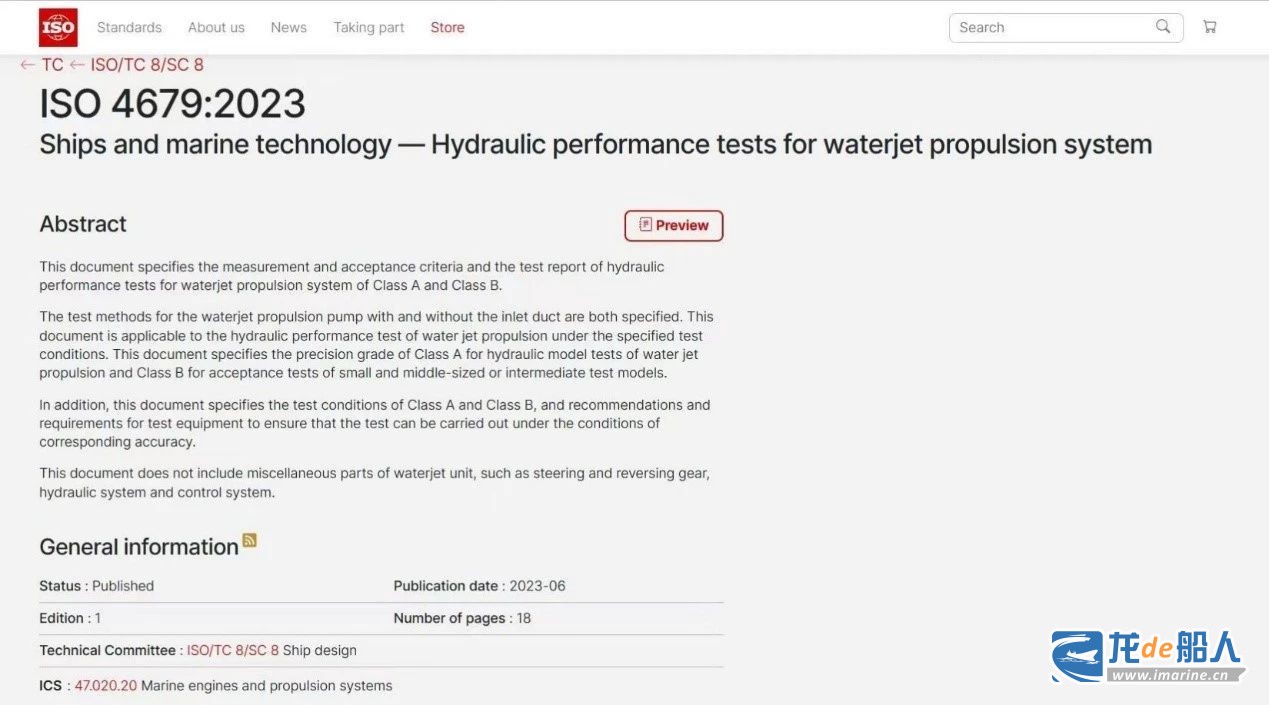Image resolution: width=1269 pixels, height=705 pixels.
Task: Focus the Search input field
Action: coord(1050,28)
